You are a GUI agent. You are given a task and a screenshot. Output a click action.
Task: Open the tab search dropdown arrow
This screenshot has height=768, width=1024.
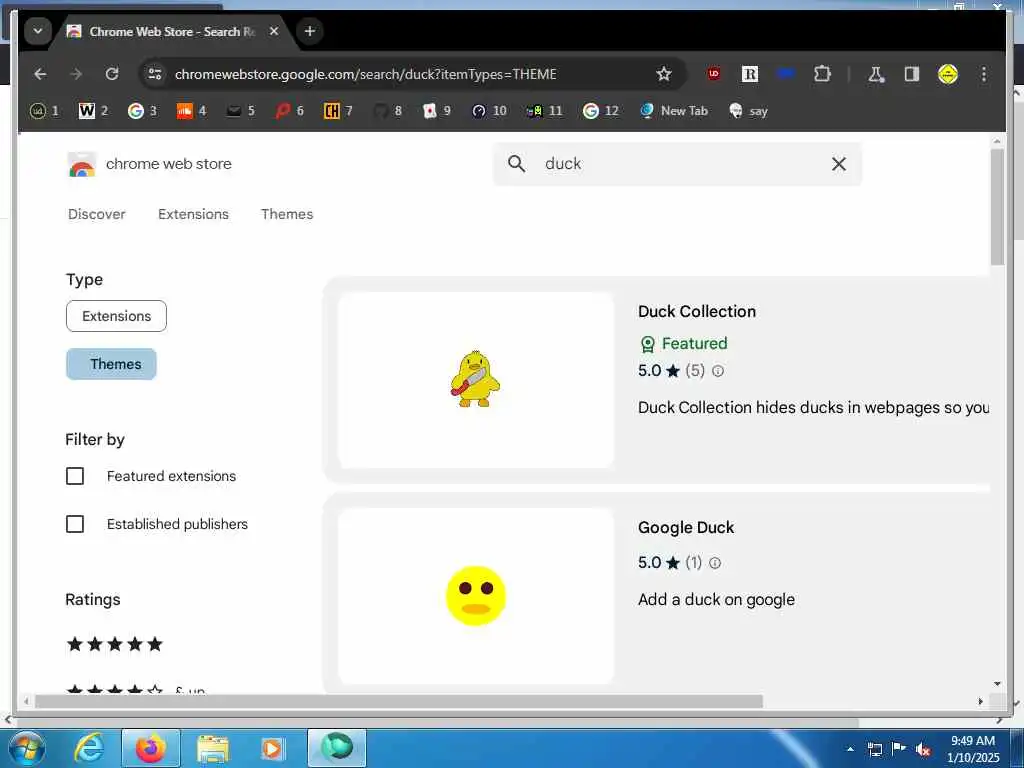tap(38, 31)
